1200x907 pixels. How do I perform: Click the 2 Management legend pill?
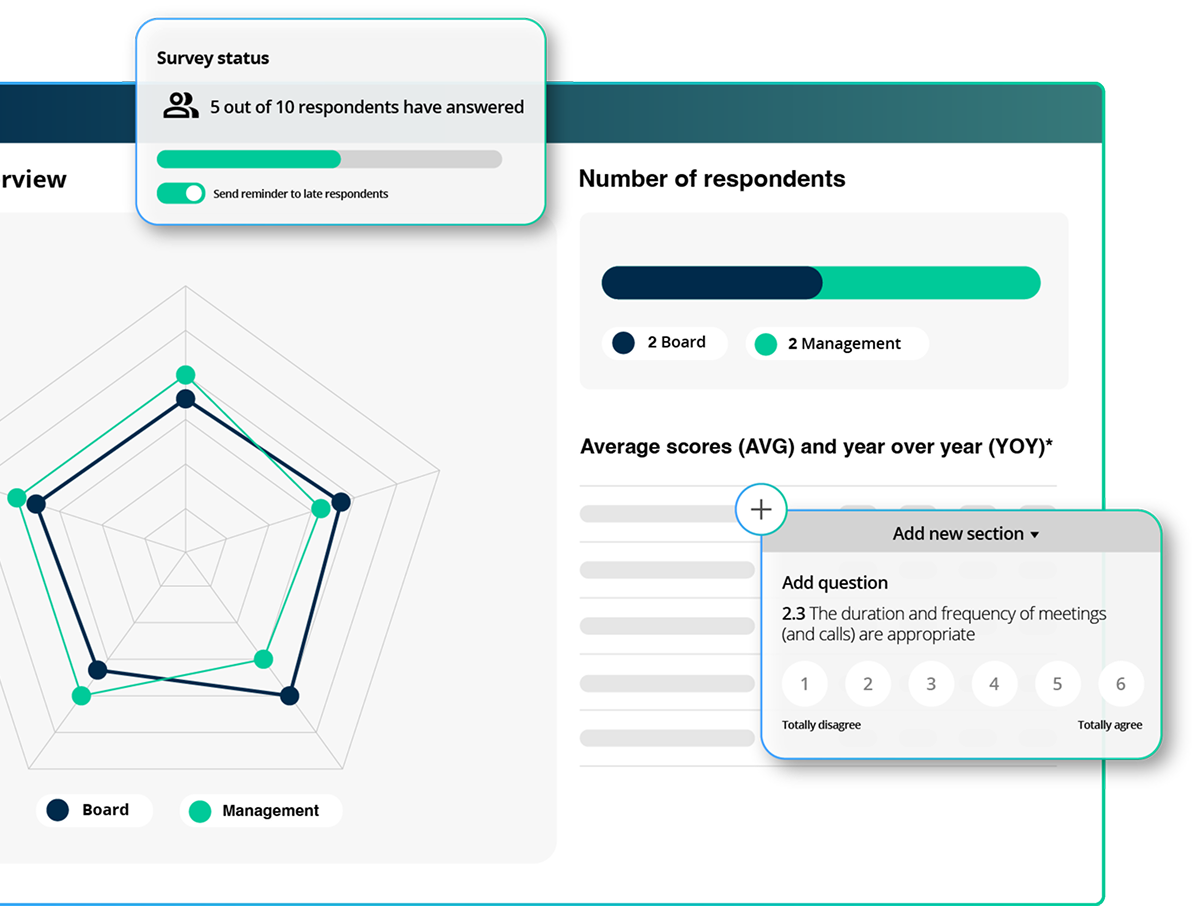[x=836, y=344]
